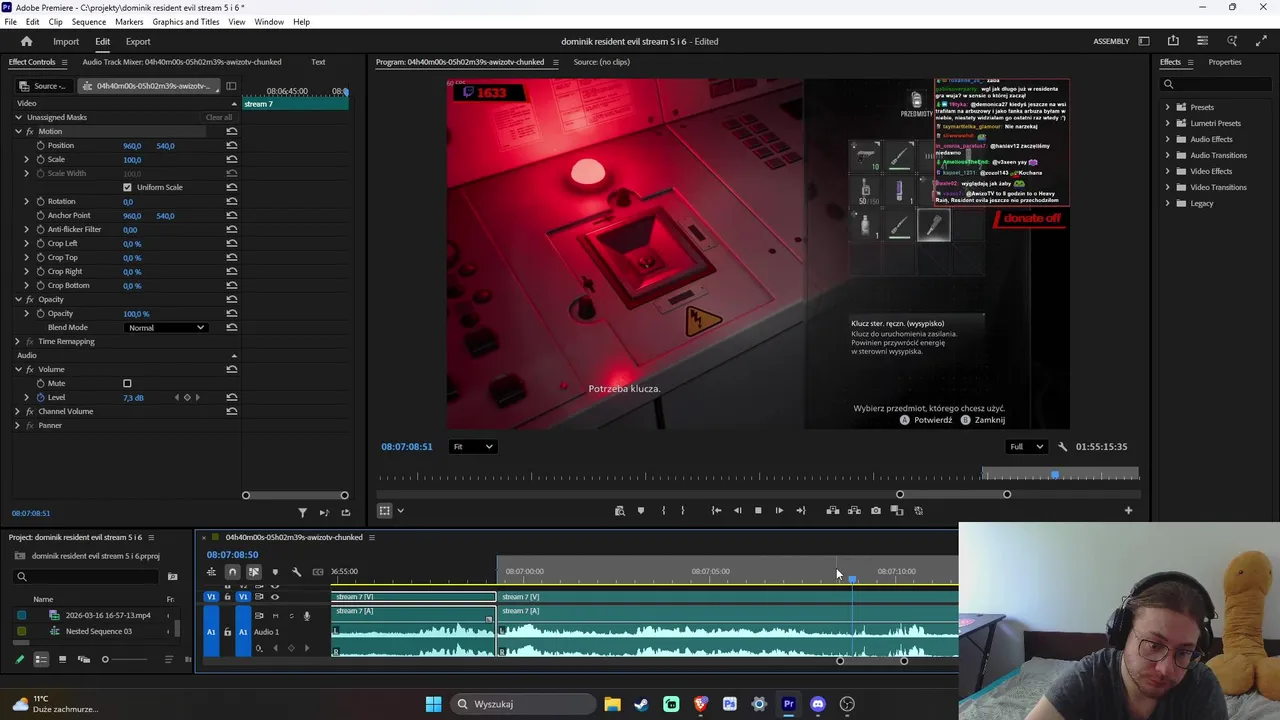Image resolution: width=1280 pixels, height=720 pixels.
Task: Toggle Linked Selection in Timeline
Action: [254, 572]
